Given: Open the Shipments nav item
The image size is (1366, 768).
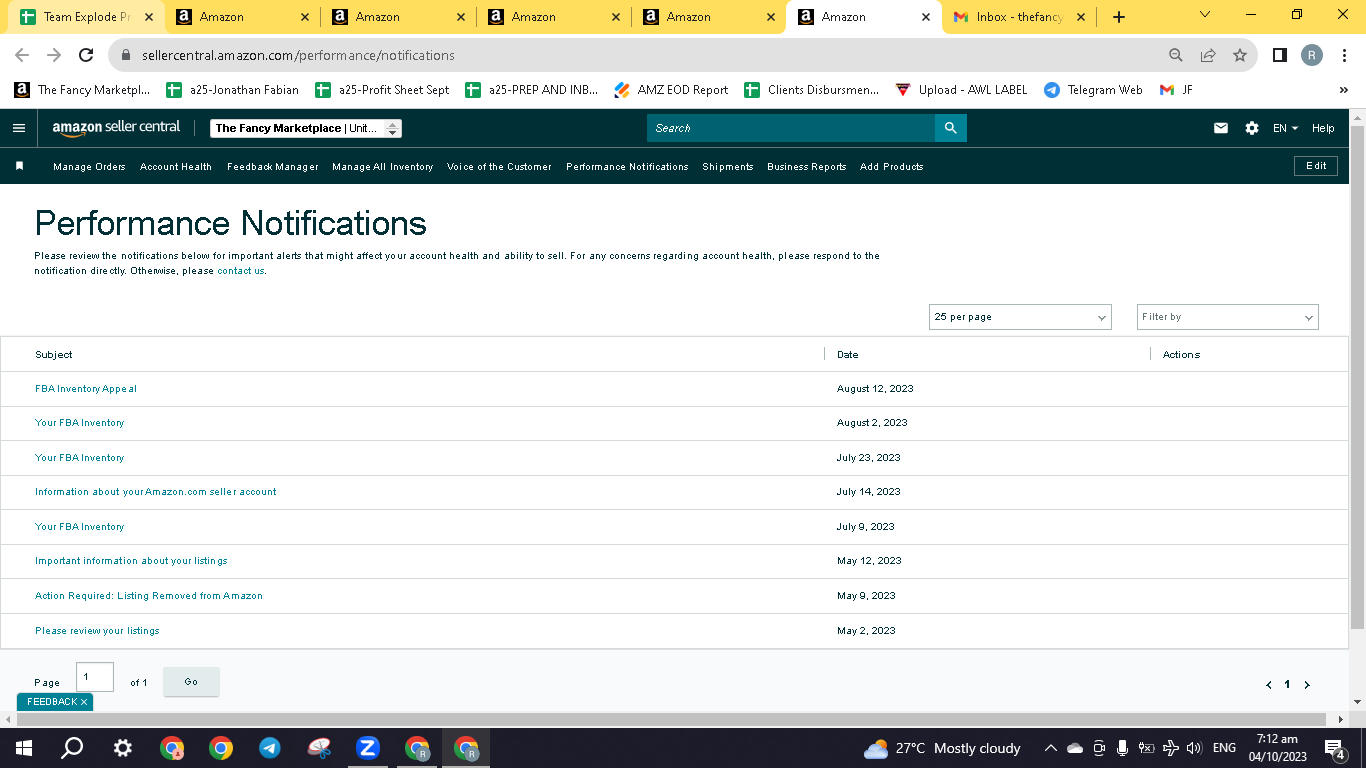Looking at the screenshot, I should click(x=727, y=167).
